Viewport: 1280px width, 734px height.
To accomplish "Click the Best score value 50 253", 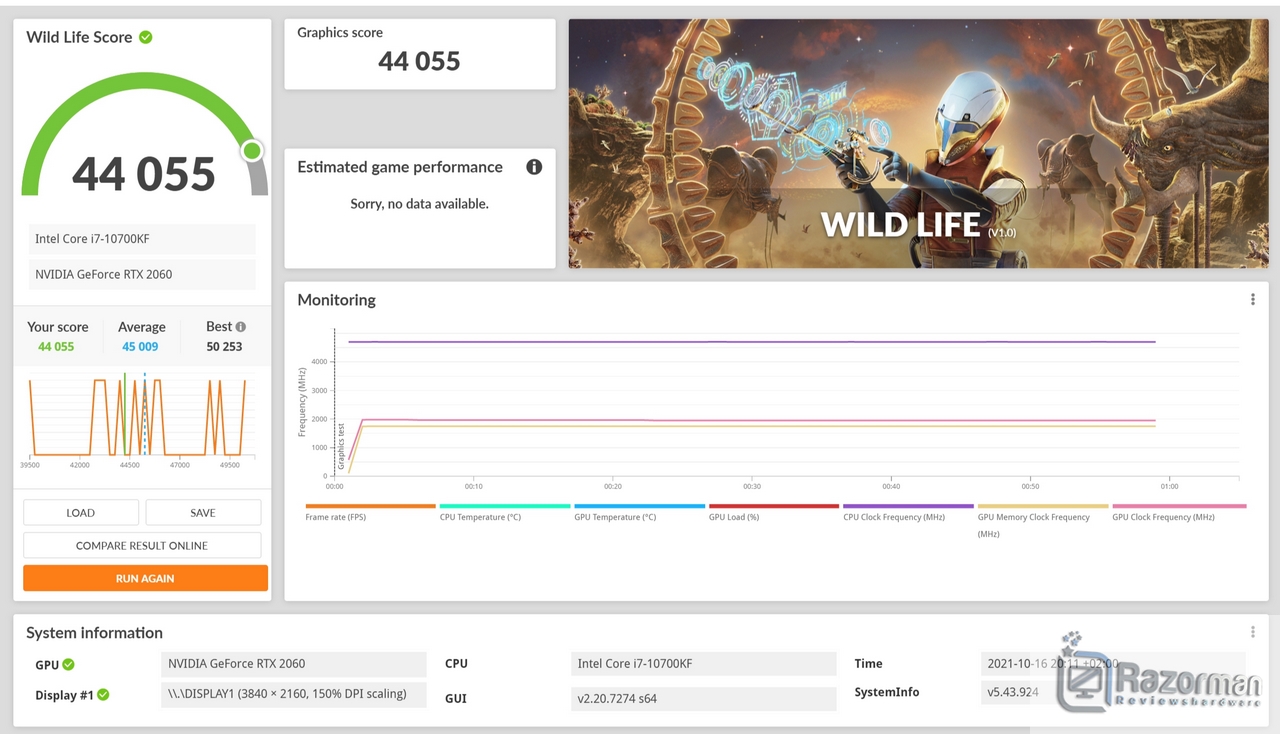I will [224, 347].
